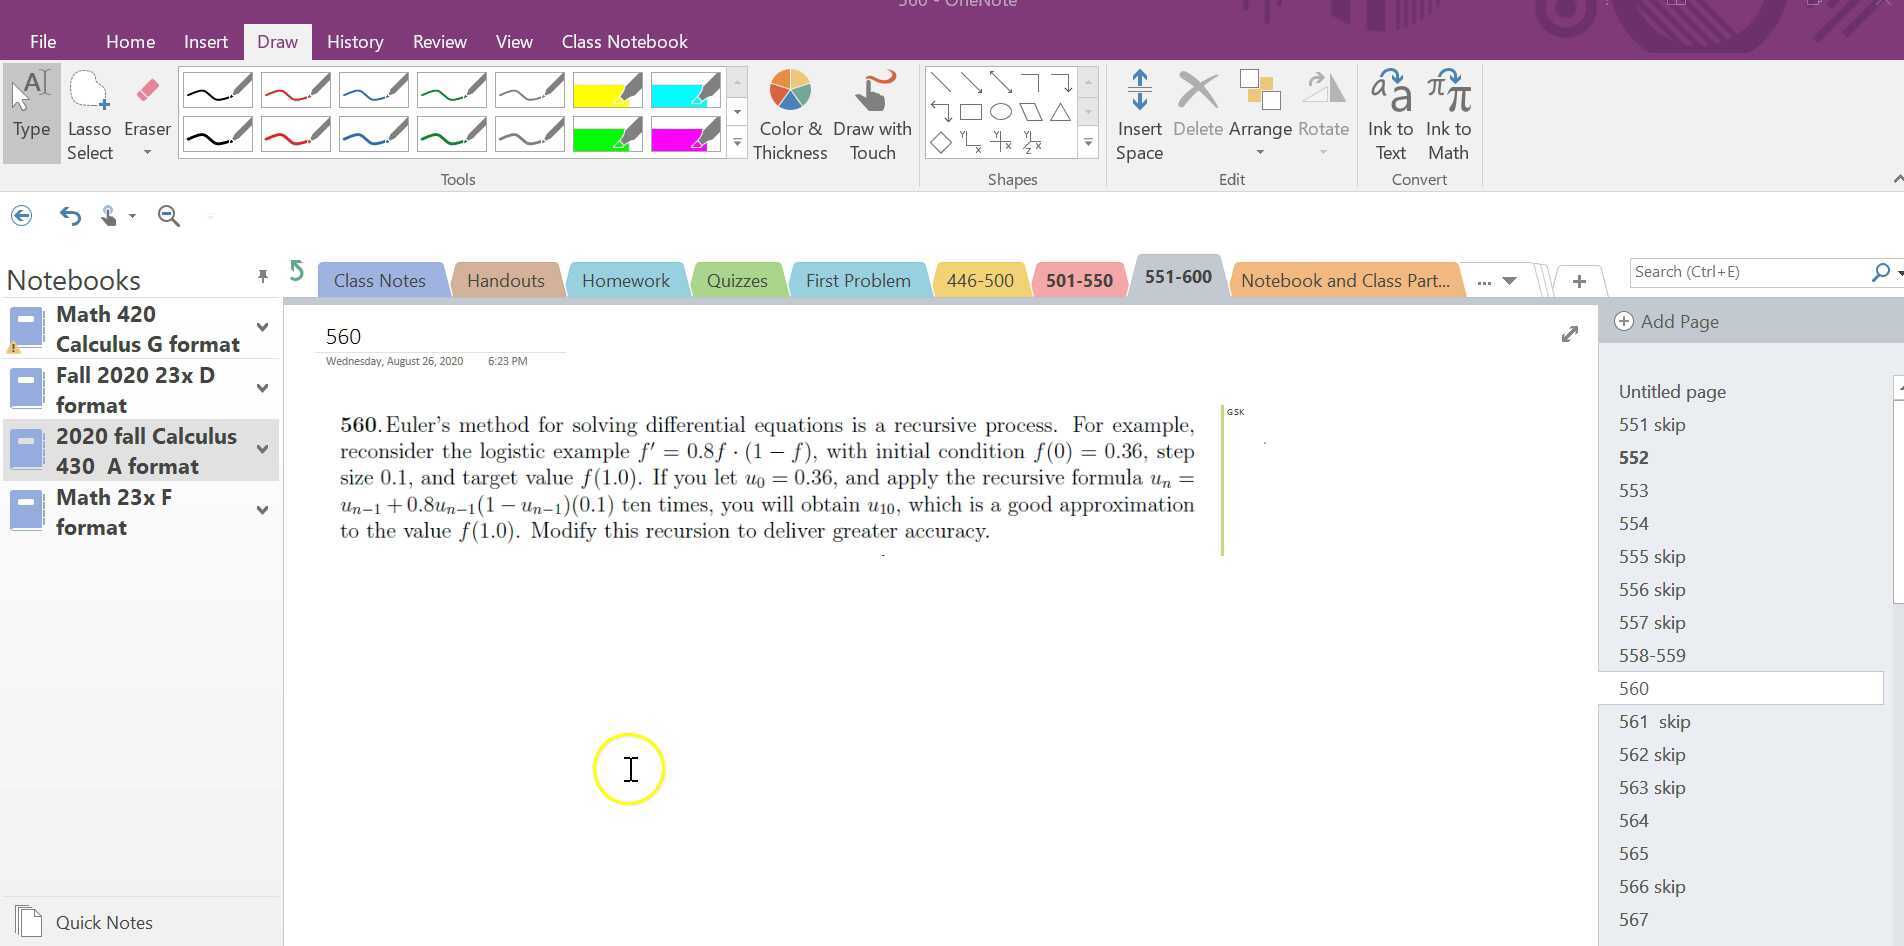The width and height of the screenshot is (1904, 946).
Task: Toggle Draw with Touch mode
Action: pyautogui.click(x=871, y=110)
